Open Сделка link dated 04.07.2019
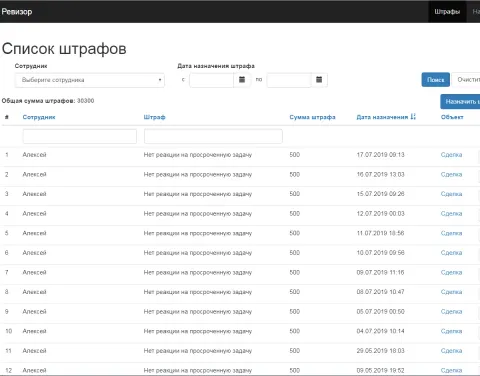The width and height of the screenshot is (480, 376). pyautogui.click(x=451, y=331)
